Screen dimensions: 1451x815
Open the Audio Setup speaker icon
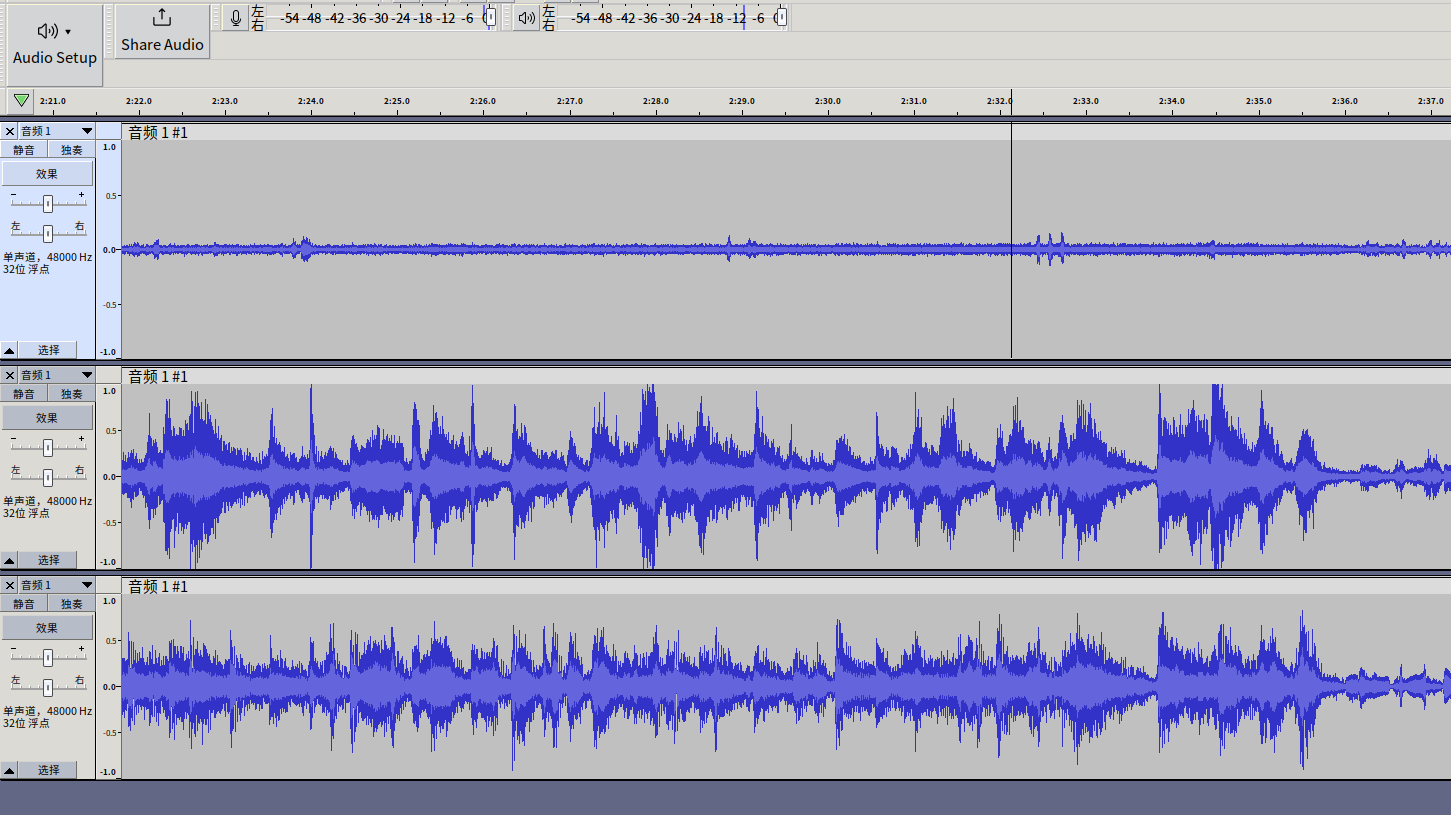[x=47, y=31]
